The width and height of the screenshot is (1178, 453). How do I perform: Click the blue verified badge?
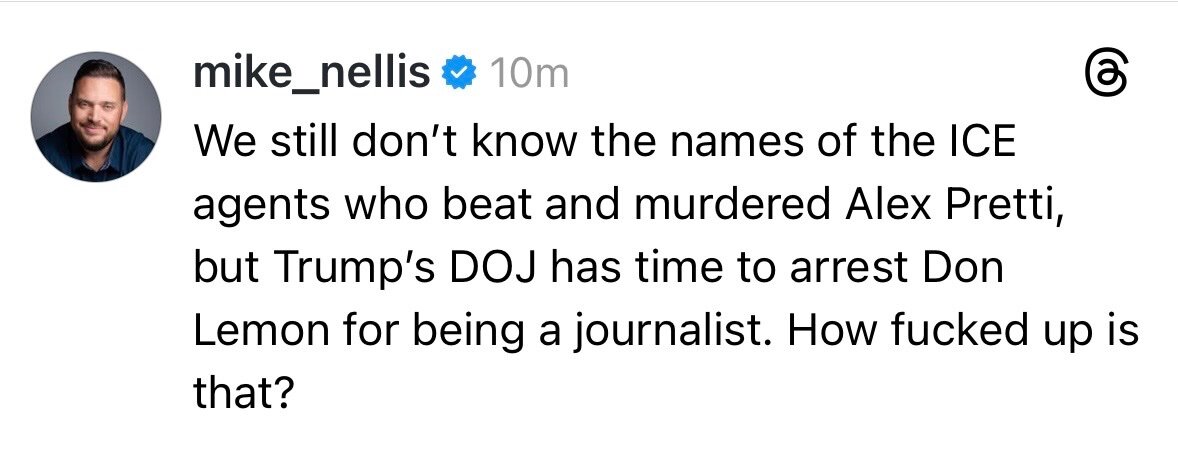(459, 74)
